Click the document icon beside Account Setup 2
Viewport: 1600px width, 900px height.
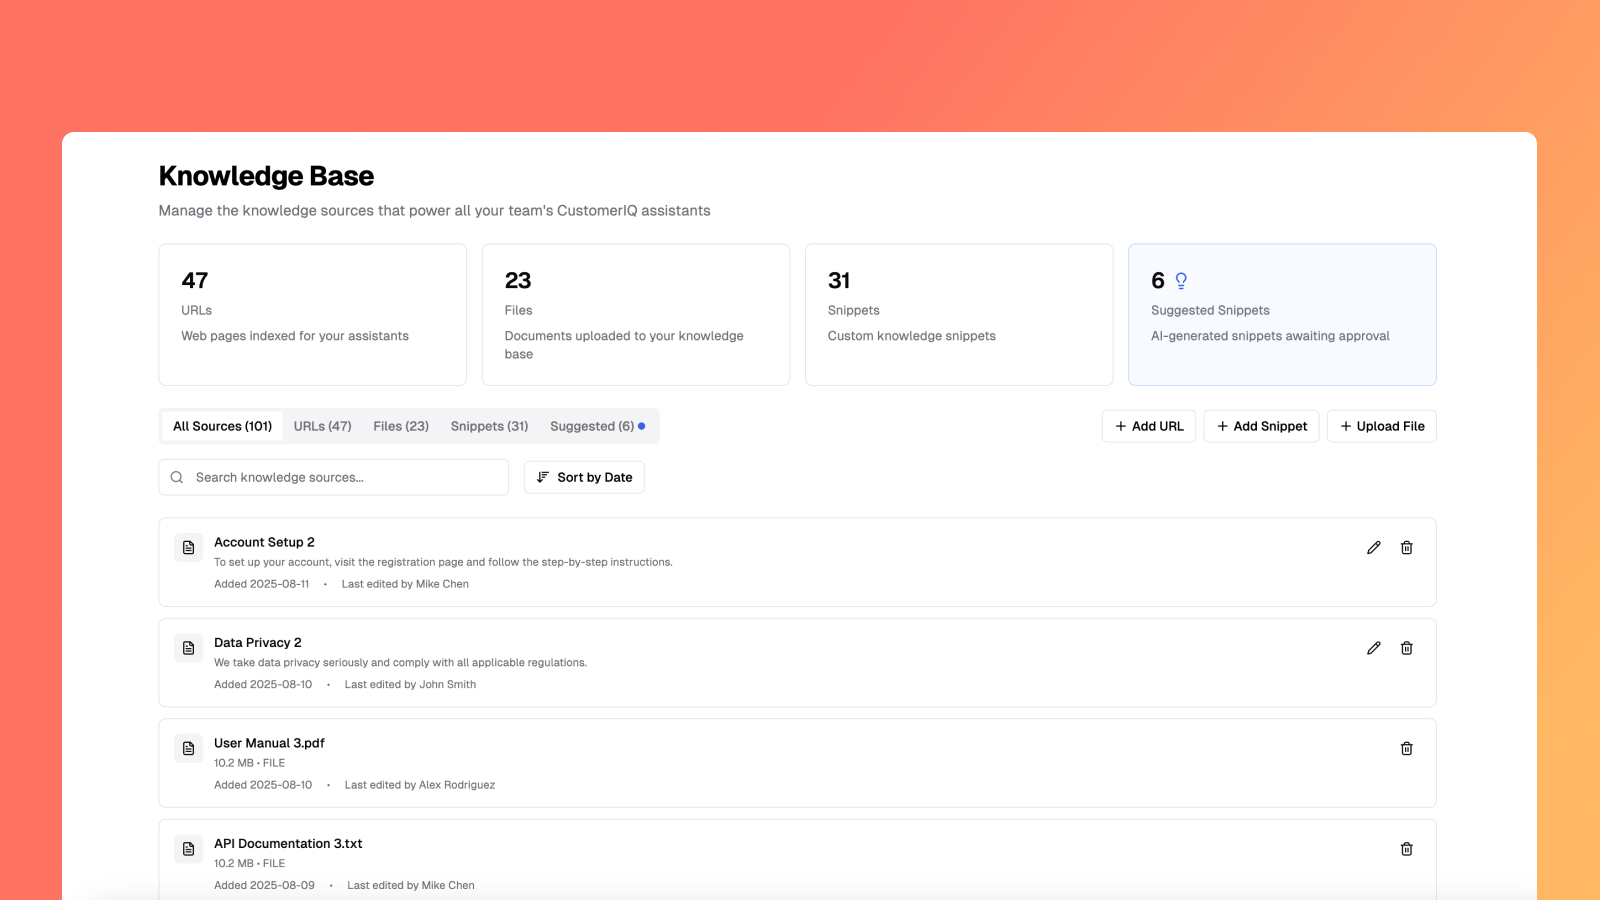[188, 548]
